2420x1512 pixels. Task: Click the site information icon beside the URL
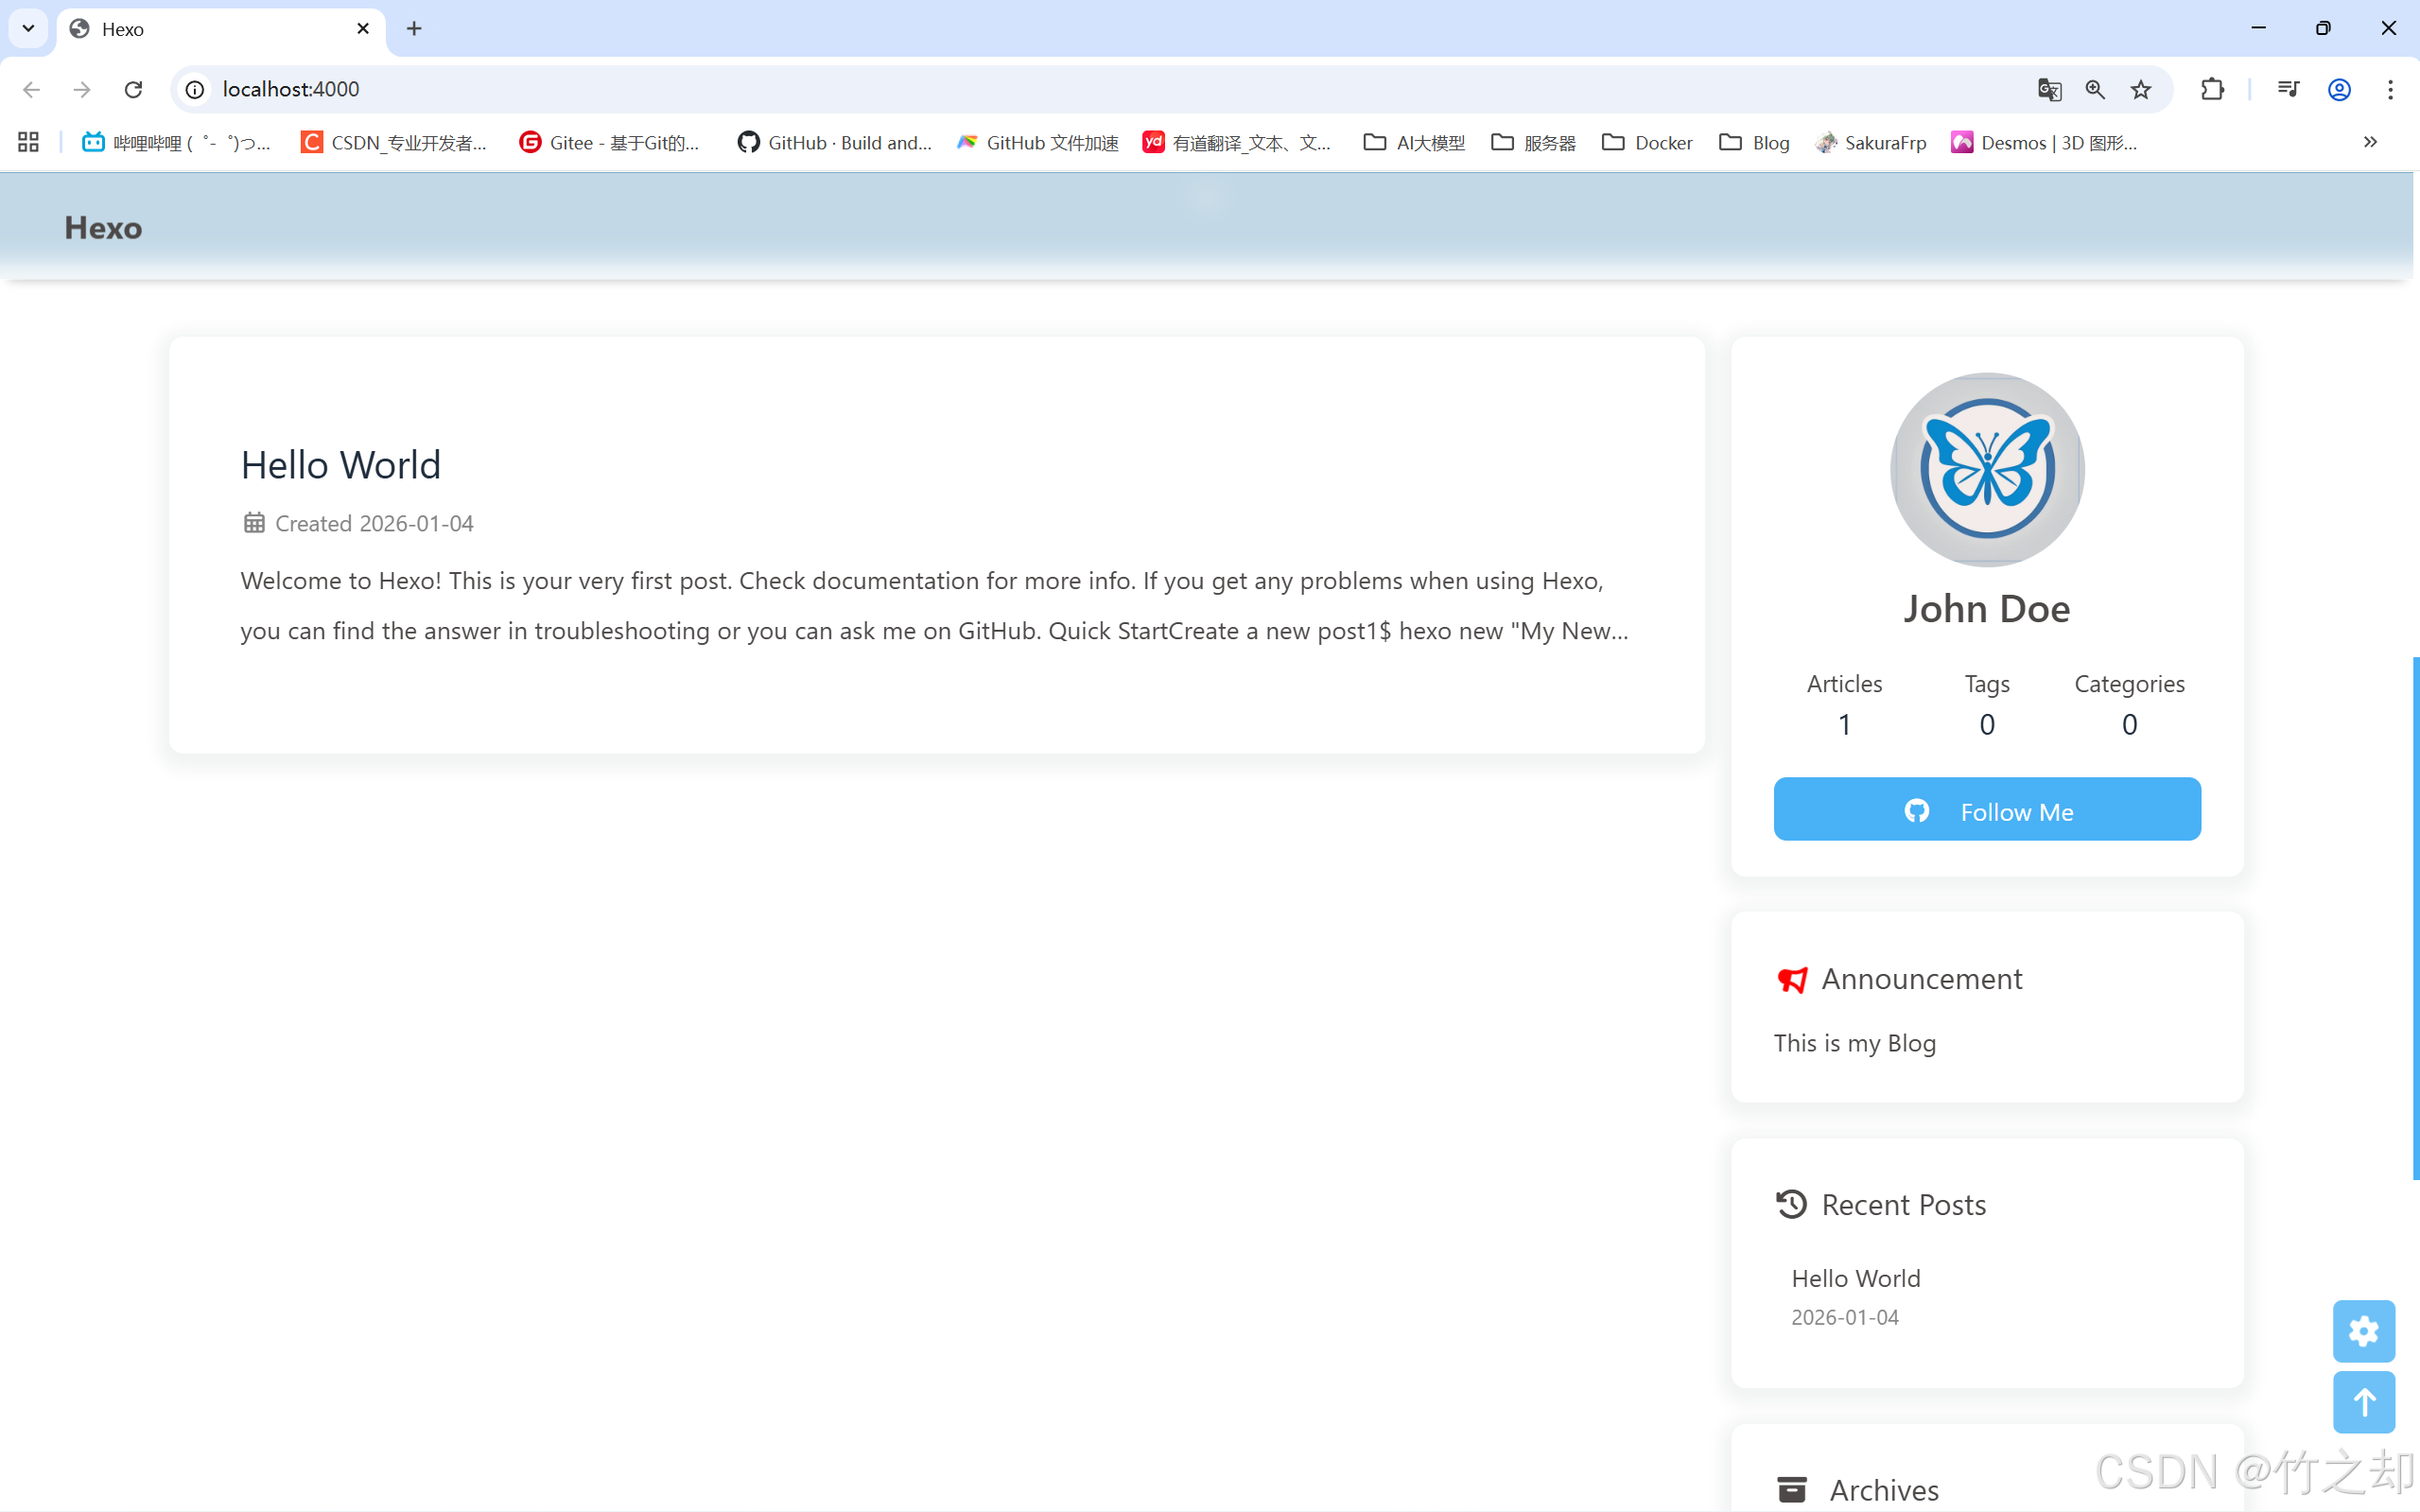[196, 90]
